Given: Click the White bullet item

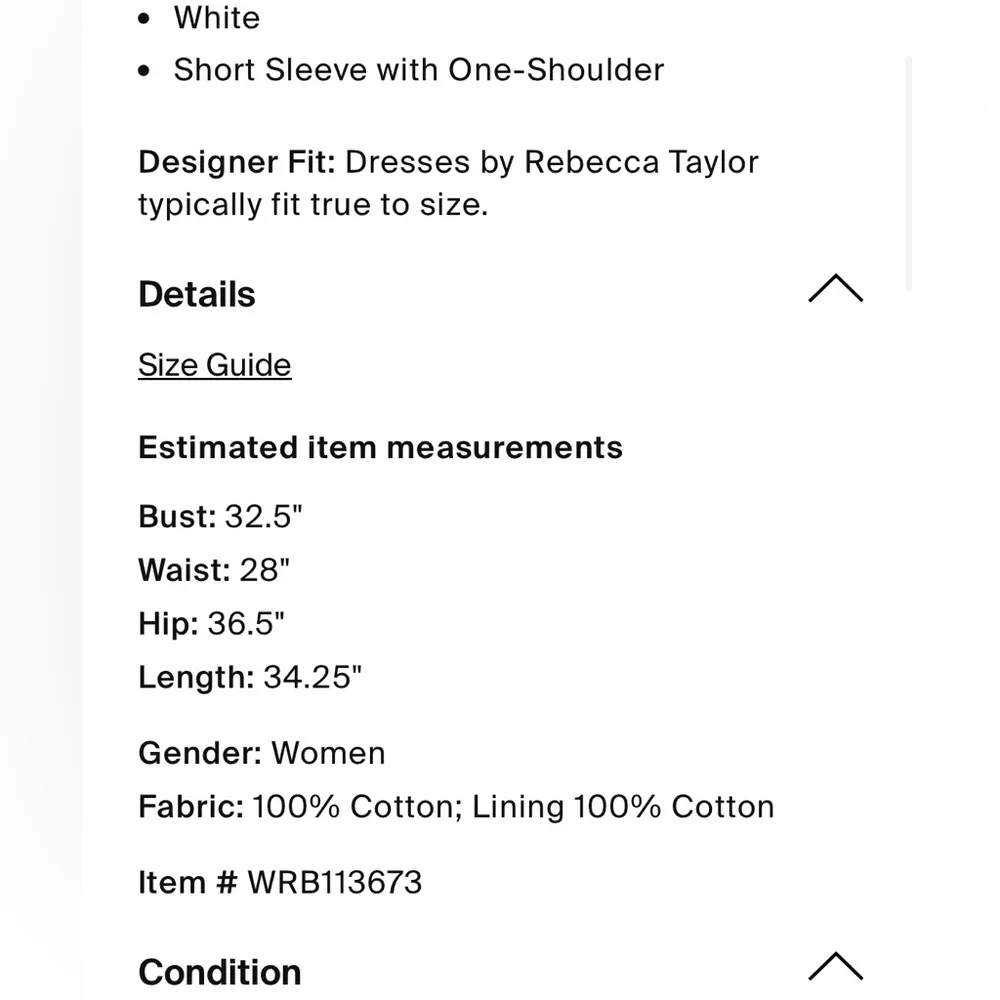Looking at the screenshot, I should coord(216,18).
